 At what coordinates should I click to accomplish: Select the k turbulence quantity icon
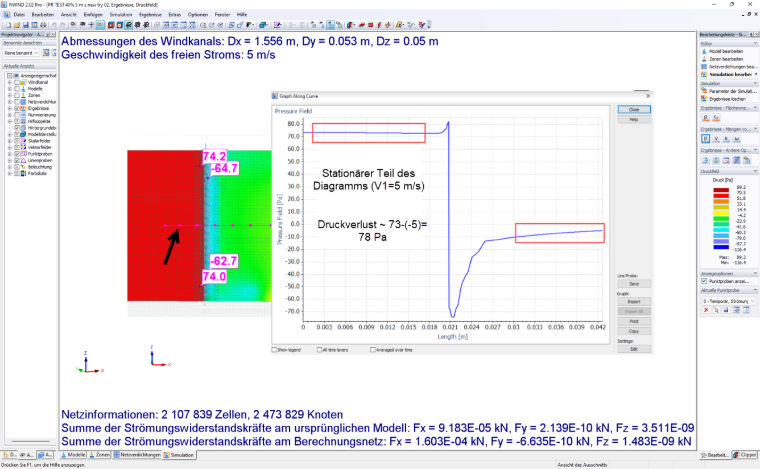(726, 139)
